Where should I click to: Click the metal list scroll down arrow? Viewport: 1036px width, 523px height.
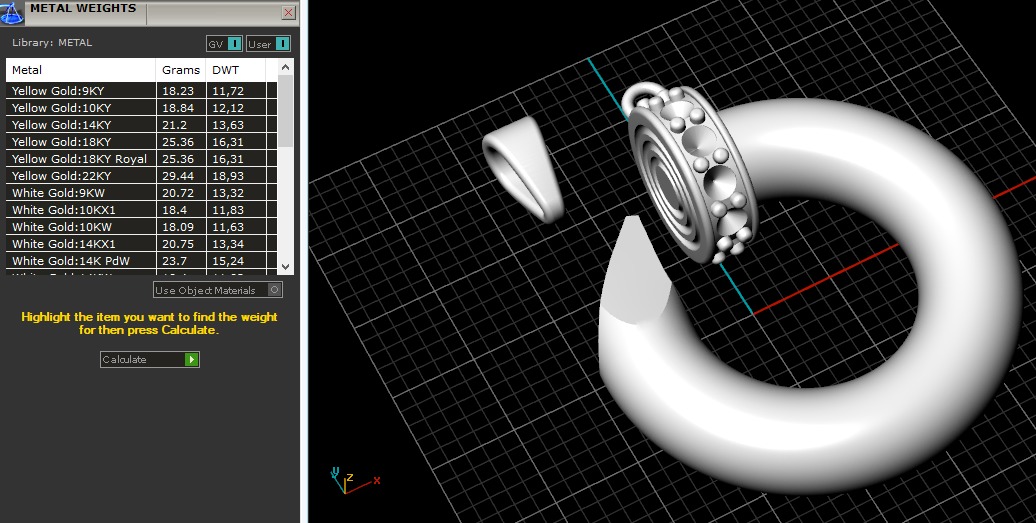(x=285, y=267)
